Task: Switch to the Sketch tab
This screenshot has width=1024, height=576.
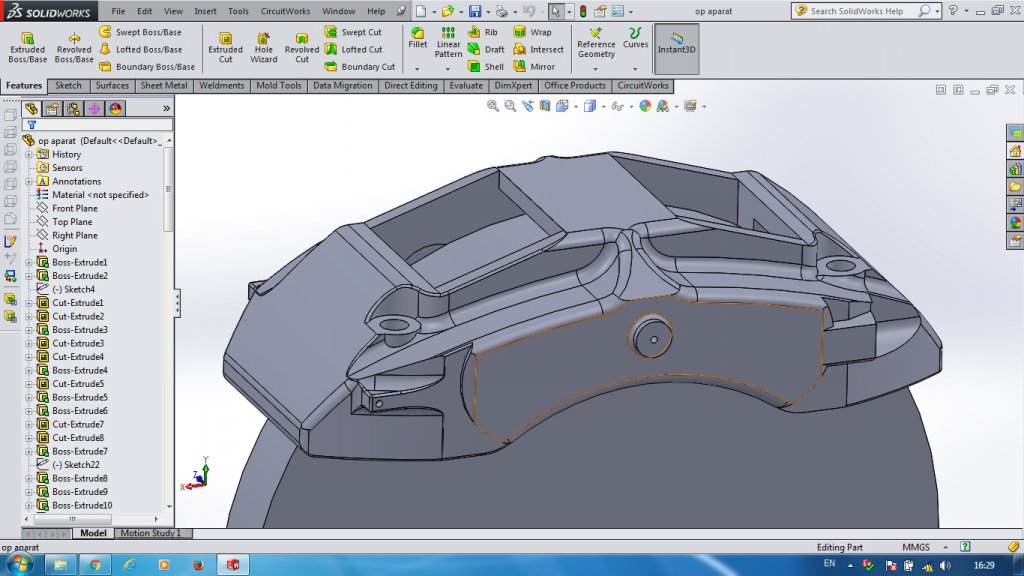Action: pos(69,86)
